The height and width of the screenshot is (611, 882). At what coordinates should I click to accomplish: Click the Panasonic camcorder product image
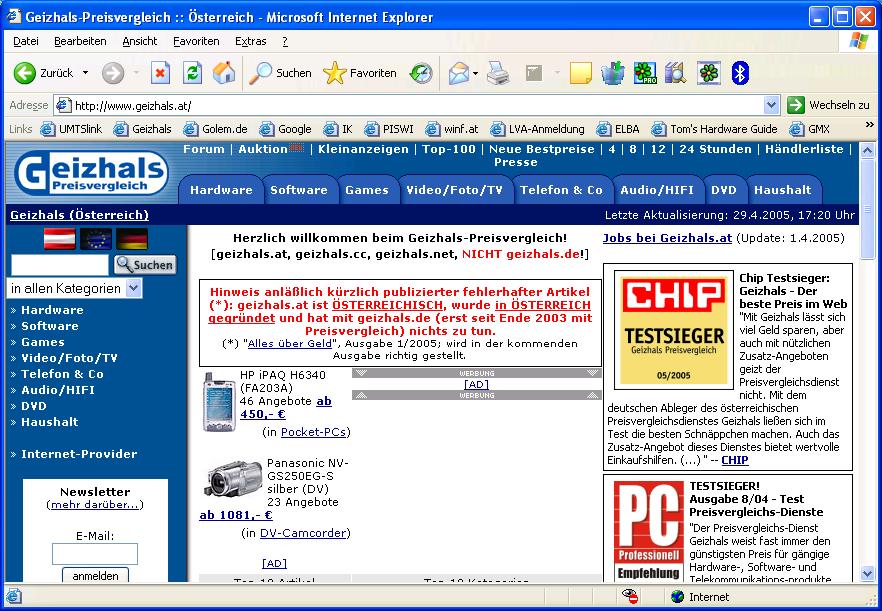click(x=233, y=479)
